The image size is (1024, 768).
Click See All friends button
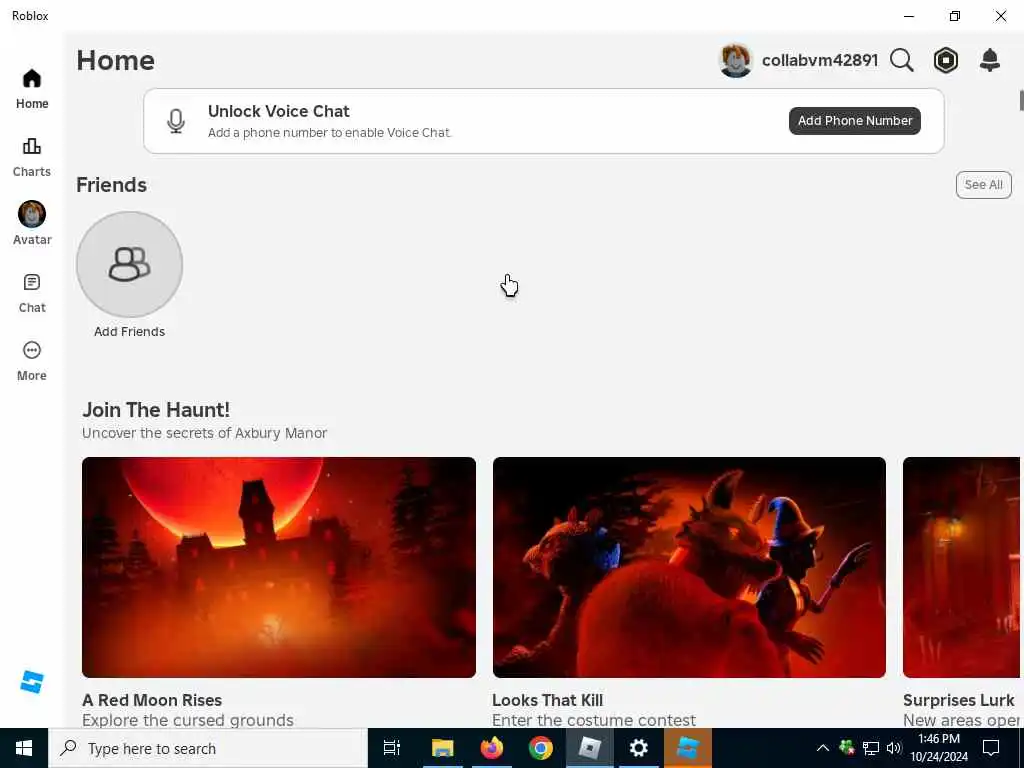(984, 185)
